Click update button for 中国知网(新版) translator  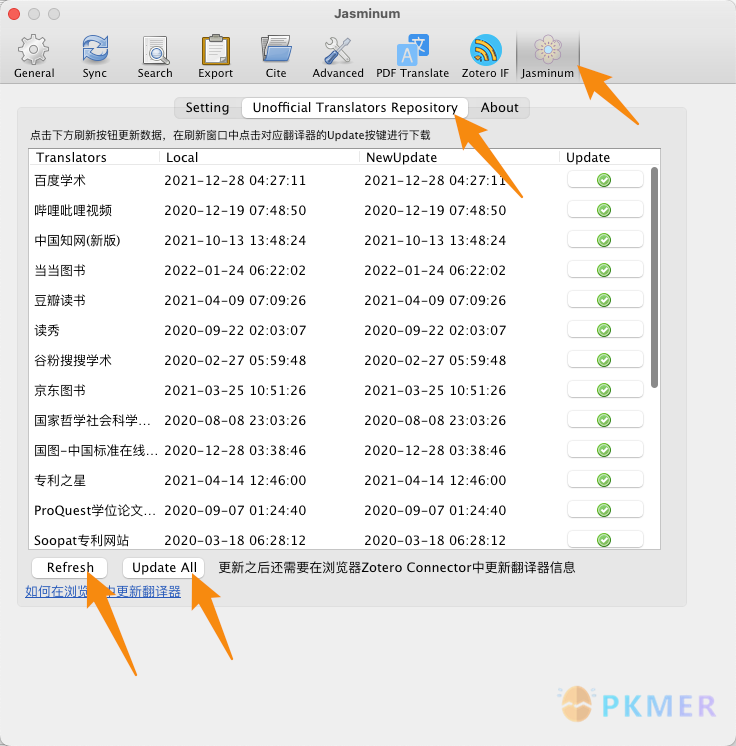pos(605,240)
